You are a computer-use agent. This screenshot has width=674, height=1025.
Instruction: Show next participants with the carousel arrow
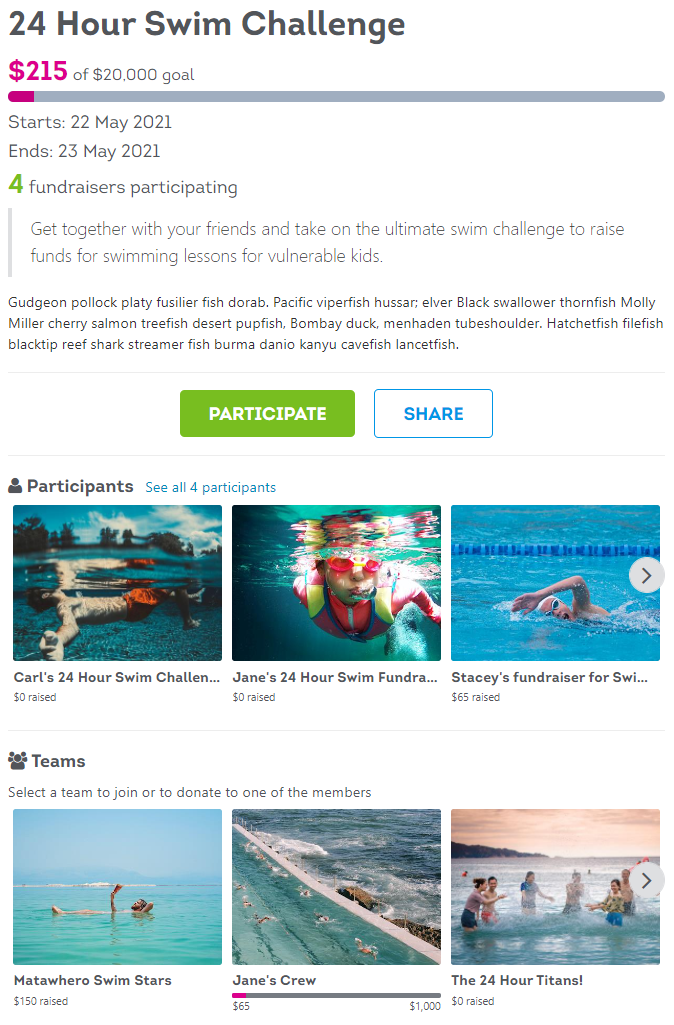646,575
